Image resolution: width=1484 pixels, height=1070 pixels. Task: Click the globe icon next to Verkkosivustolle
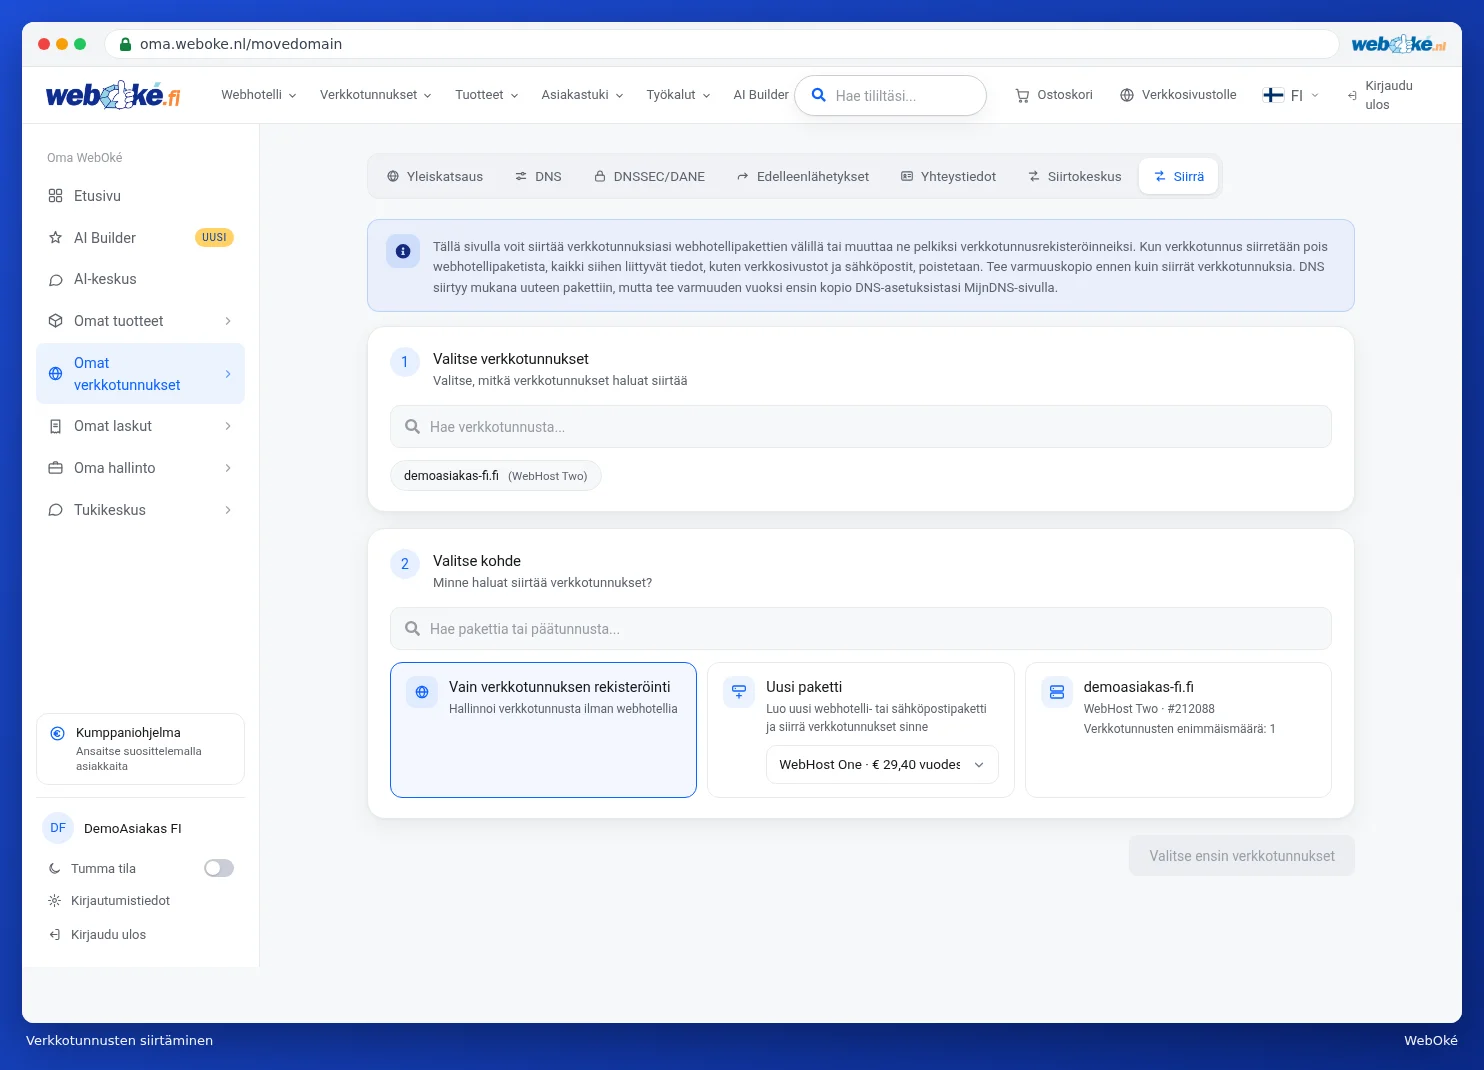point(1127,95)
